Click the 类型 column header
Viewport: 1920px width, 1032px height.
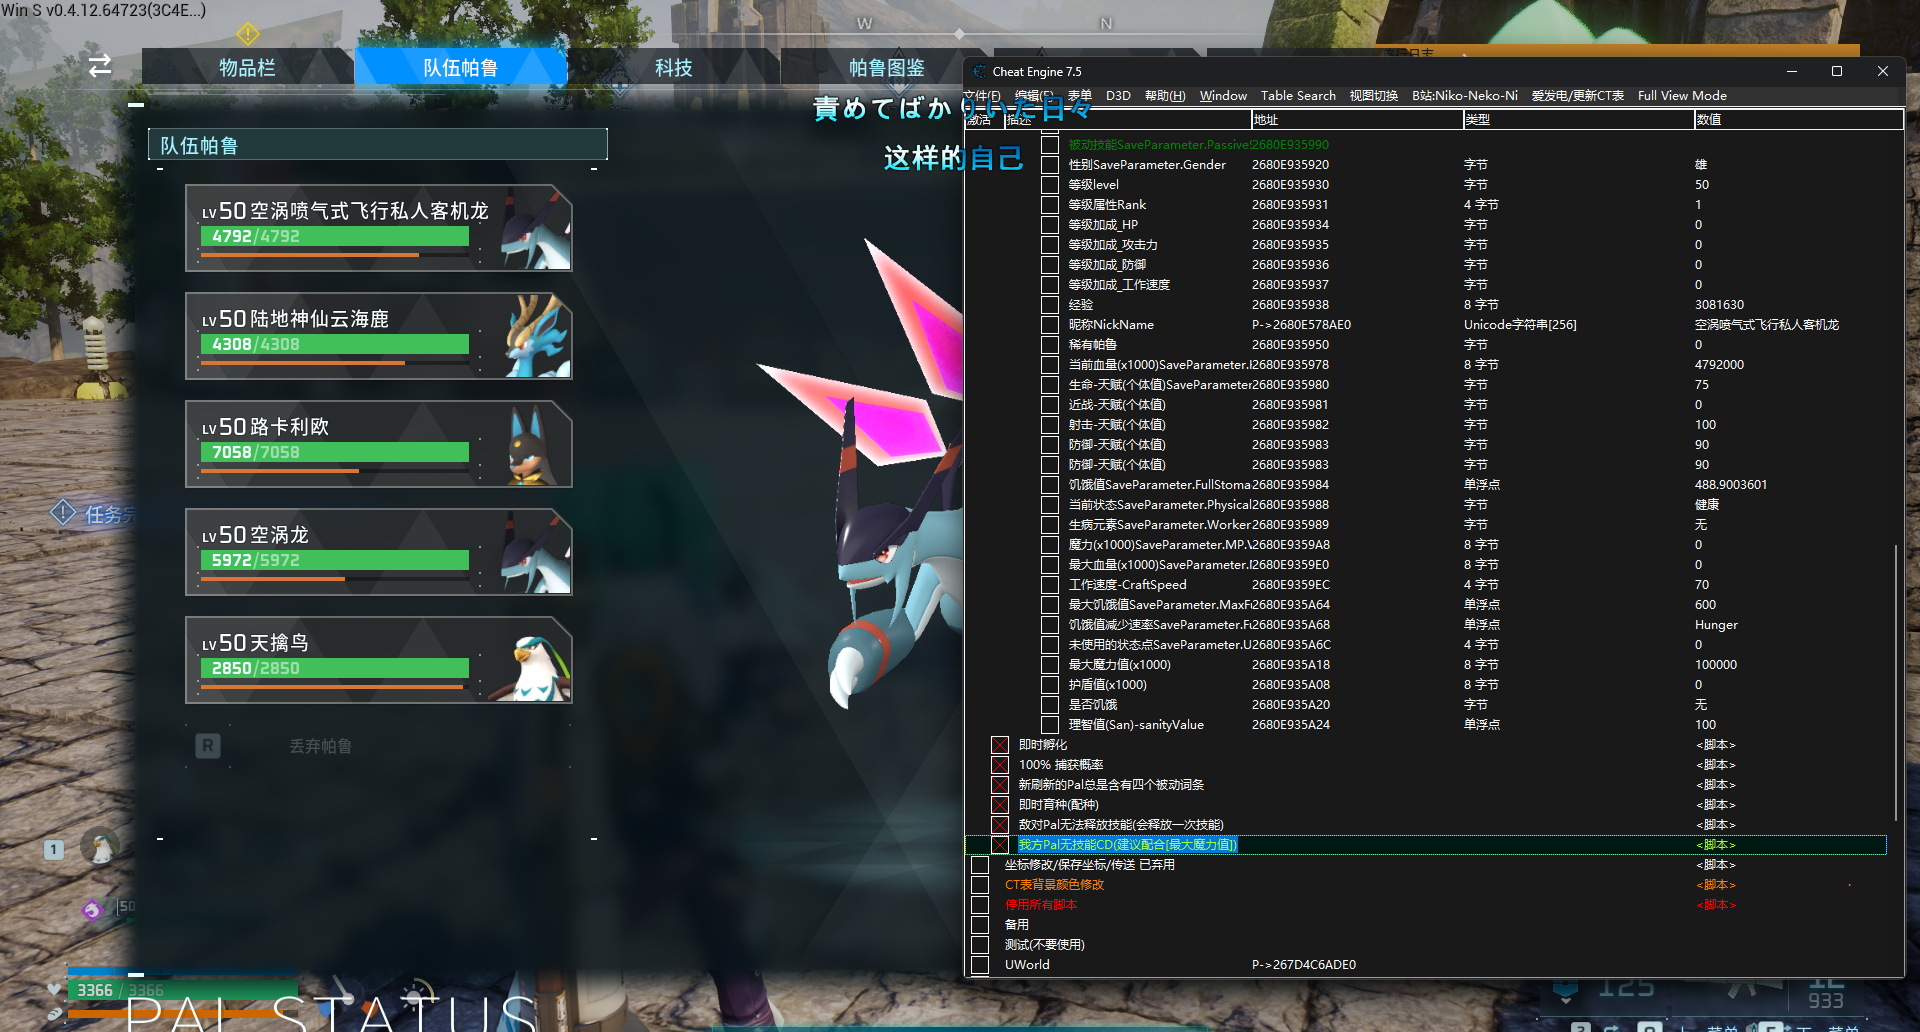click(x=1578, y=119)
